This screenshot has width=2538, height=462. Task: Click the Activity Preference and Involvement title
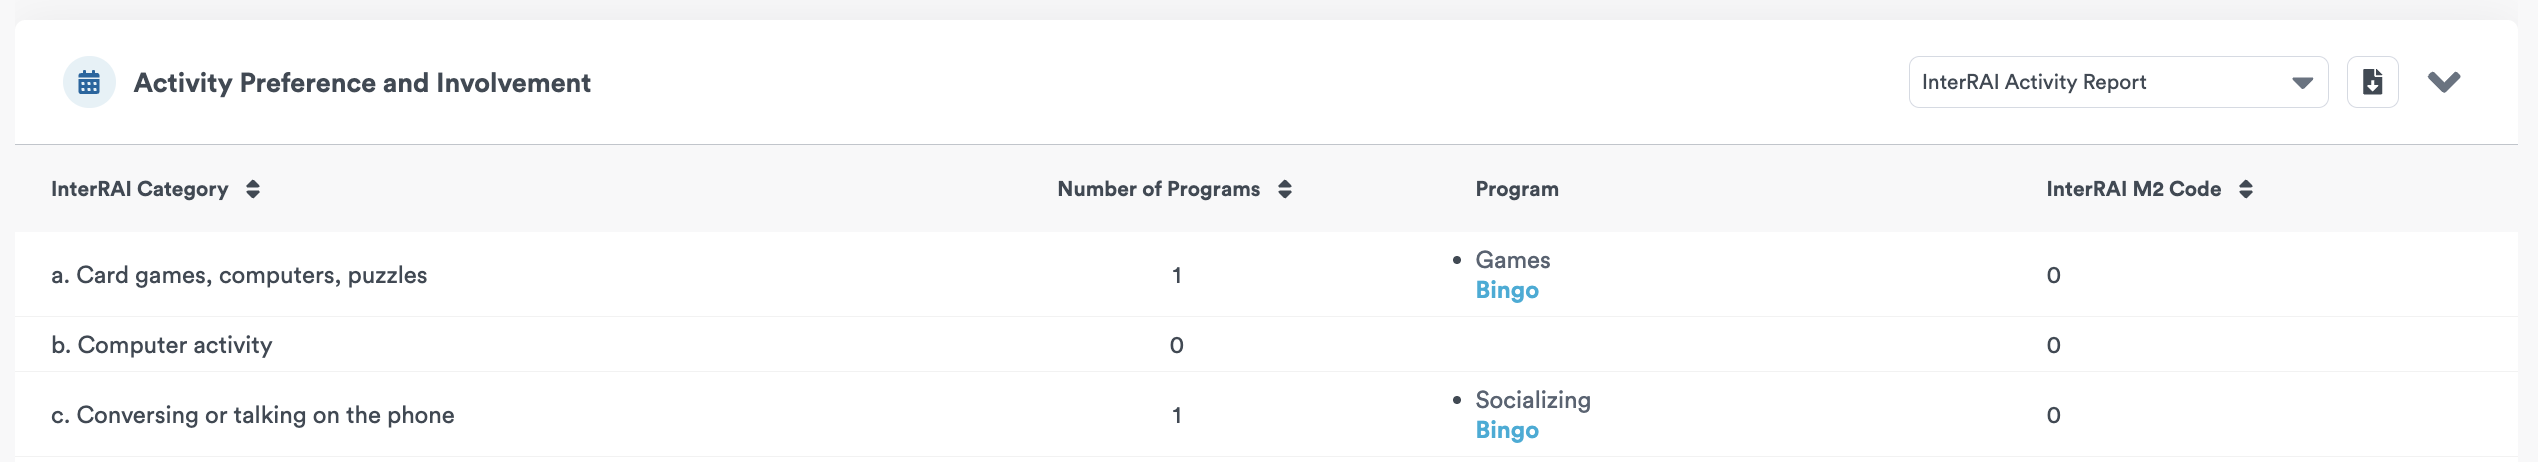pyautogui.click(x=362, y=83)
